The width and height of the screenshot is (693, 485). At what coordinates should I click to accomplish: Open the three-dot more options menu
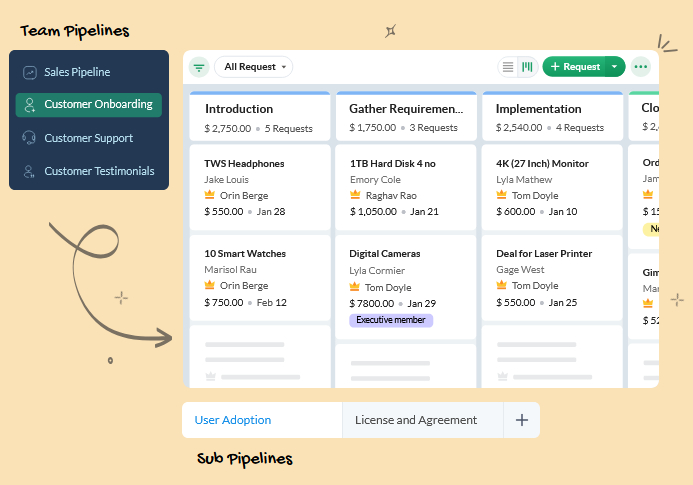[x=640, y=67]
